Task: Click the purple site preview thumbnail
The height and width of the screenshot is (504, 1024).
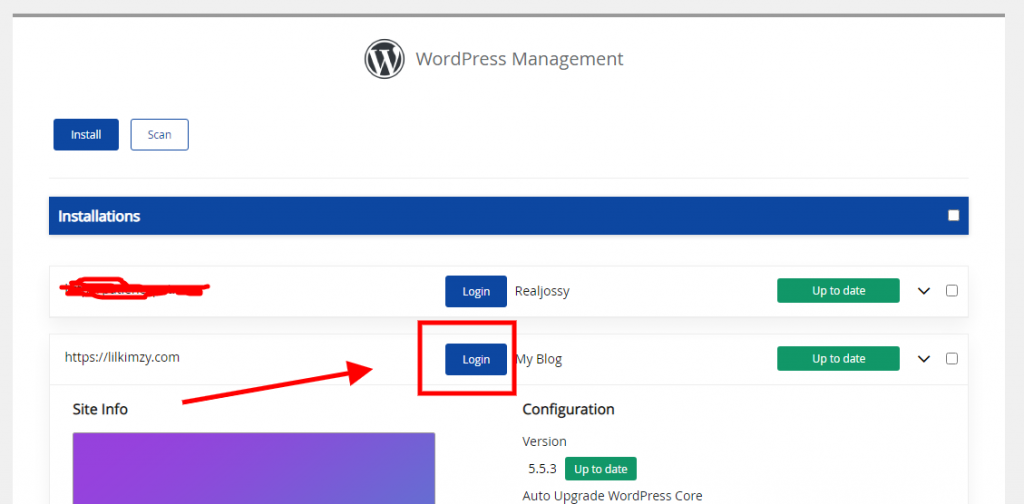Action: click(253, 468)
